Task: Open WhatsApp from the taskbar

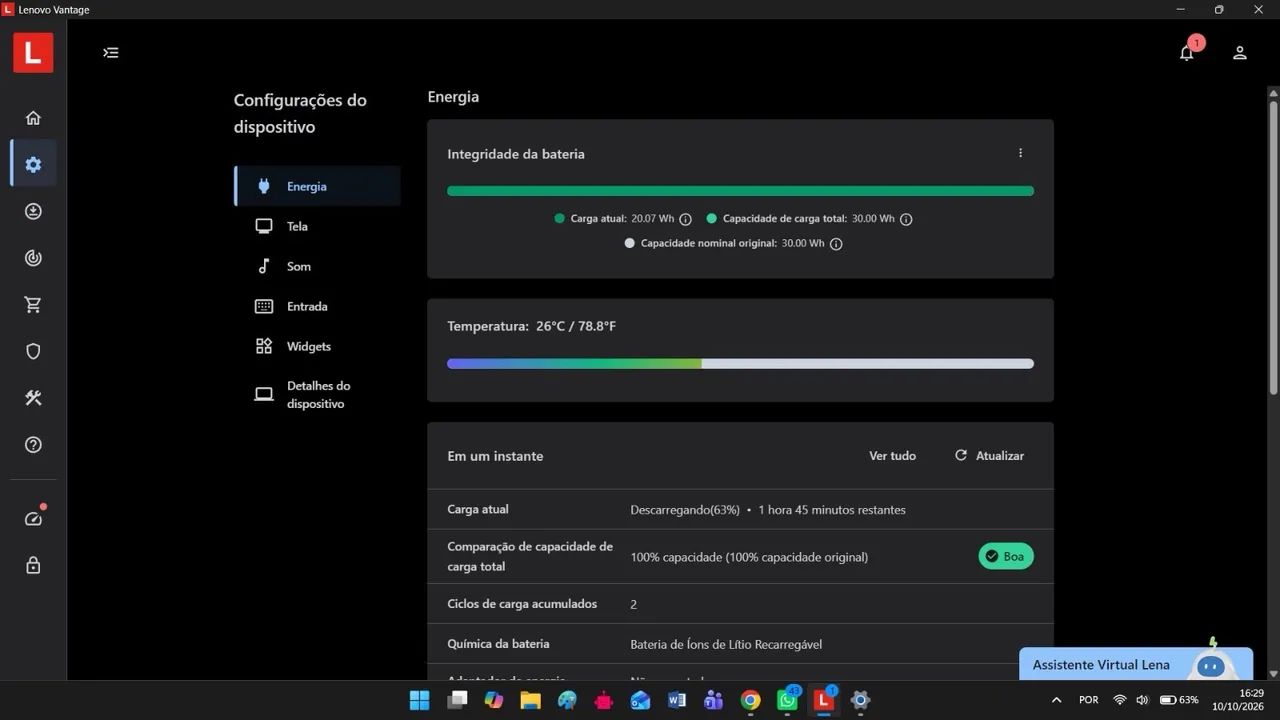Action: 787,700
